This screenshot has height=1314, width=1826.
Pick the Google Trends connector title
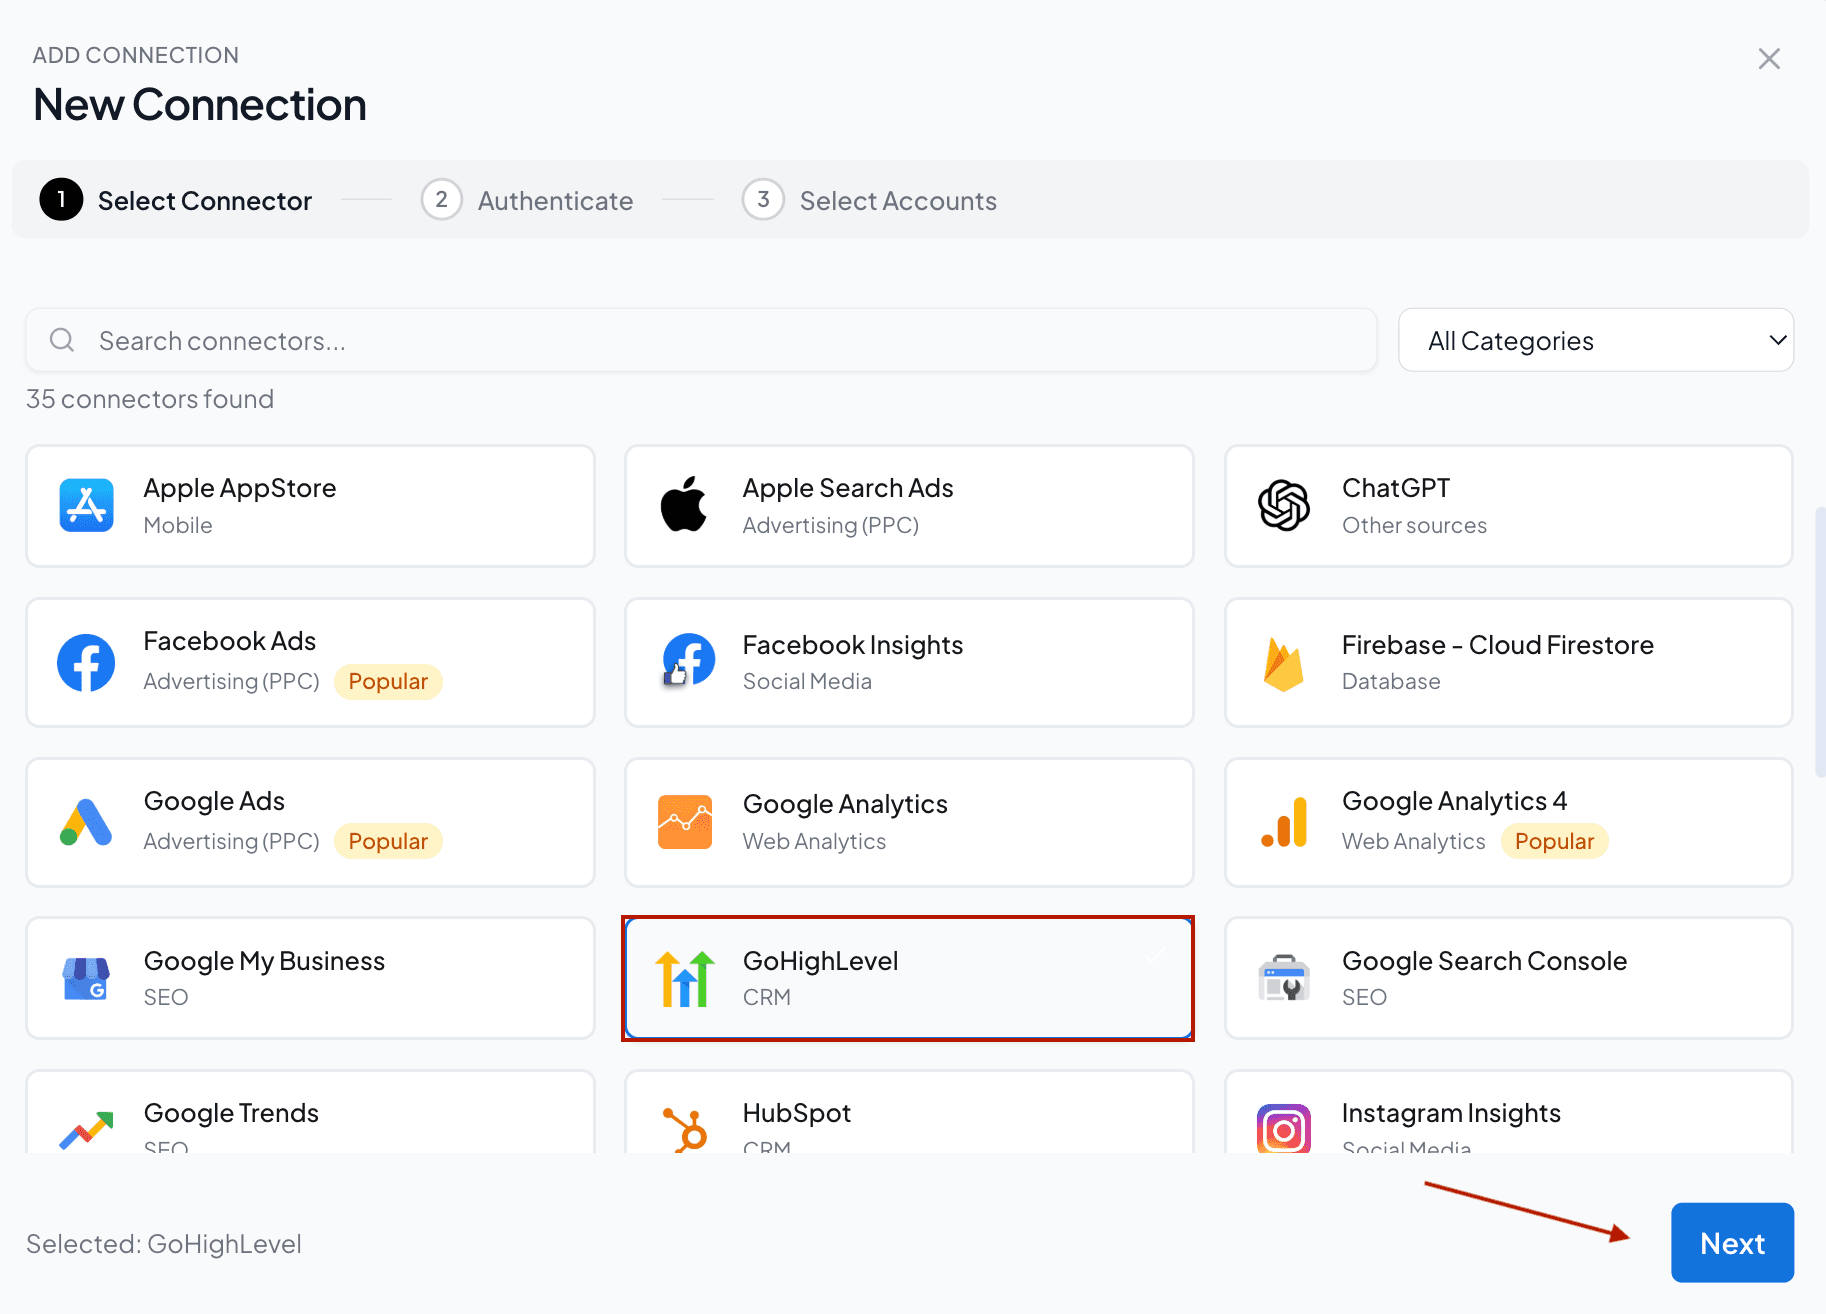point(231,1113)
